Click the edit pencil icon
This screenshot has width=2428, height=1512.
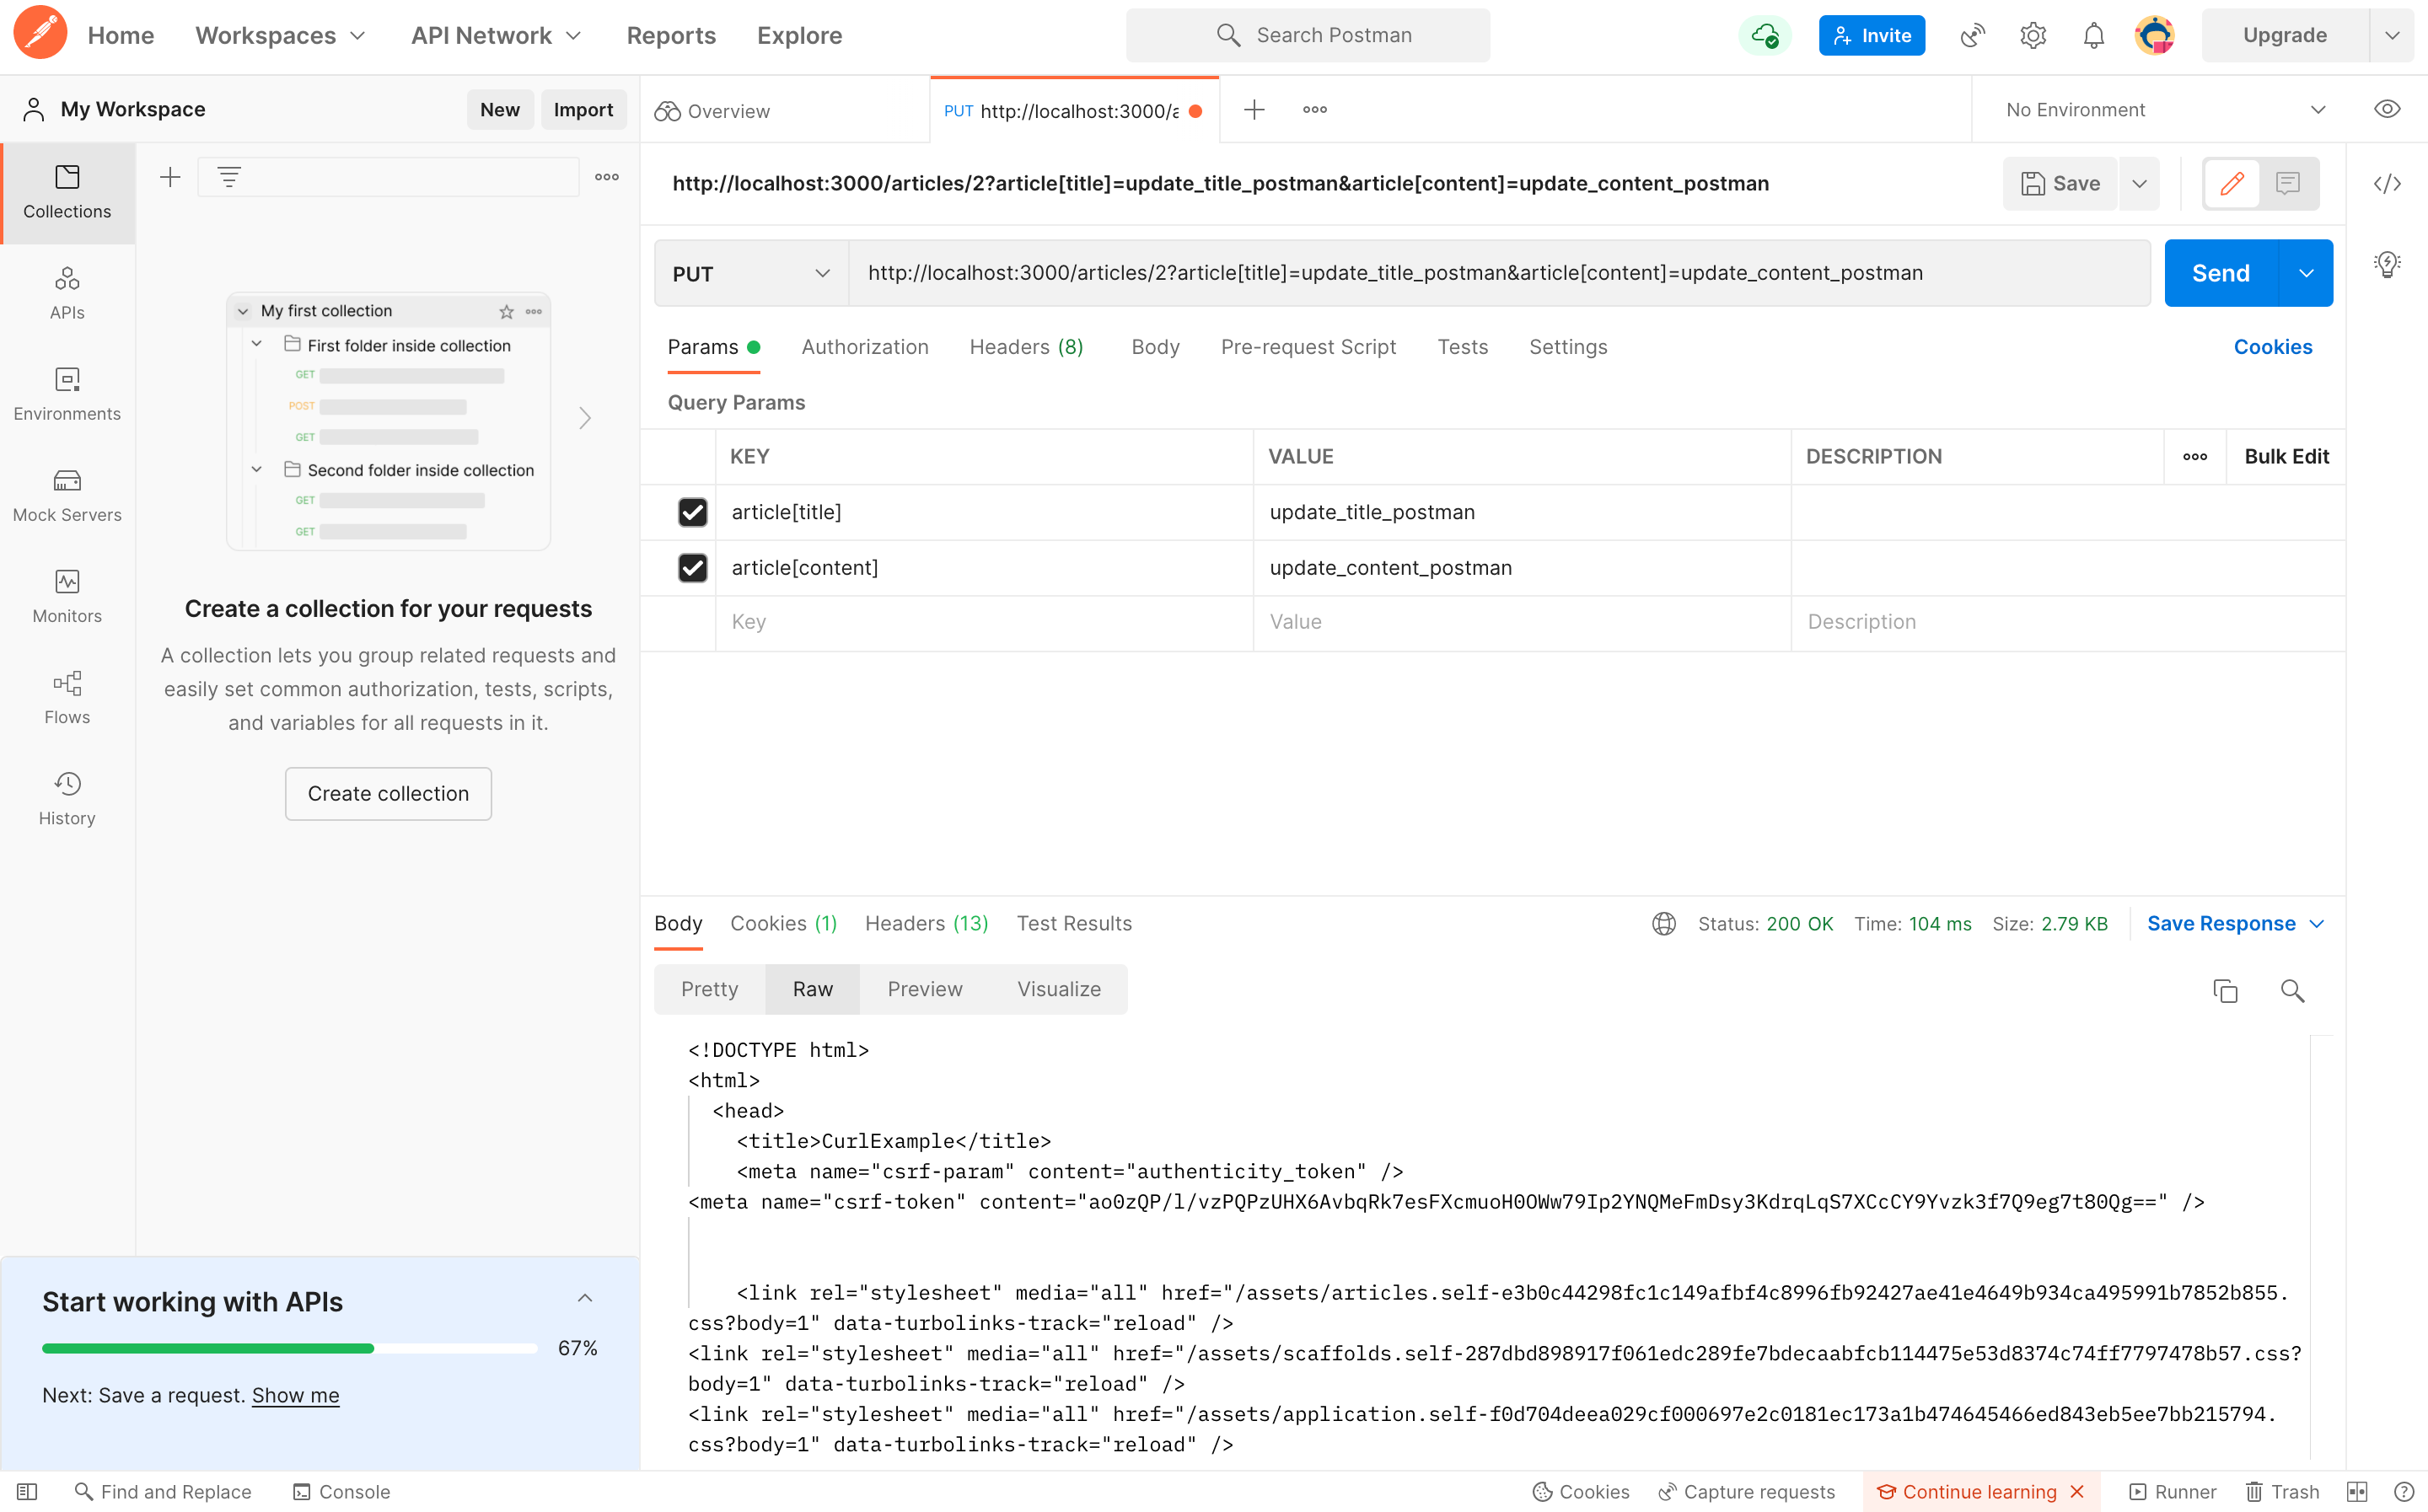pos(2231,183)
